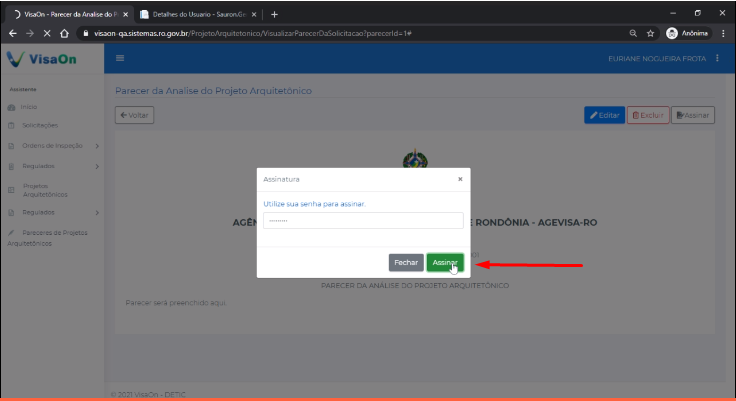The image size is (736, 401).
Task: Click the lock site info icon
Action: click(85, 33)
